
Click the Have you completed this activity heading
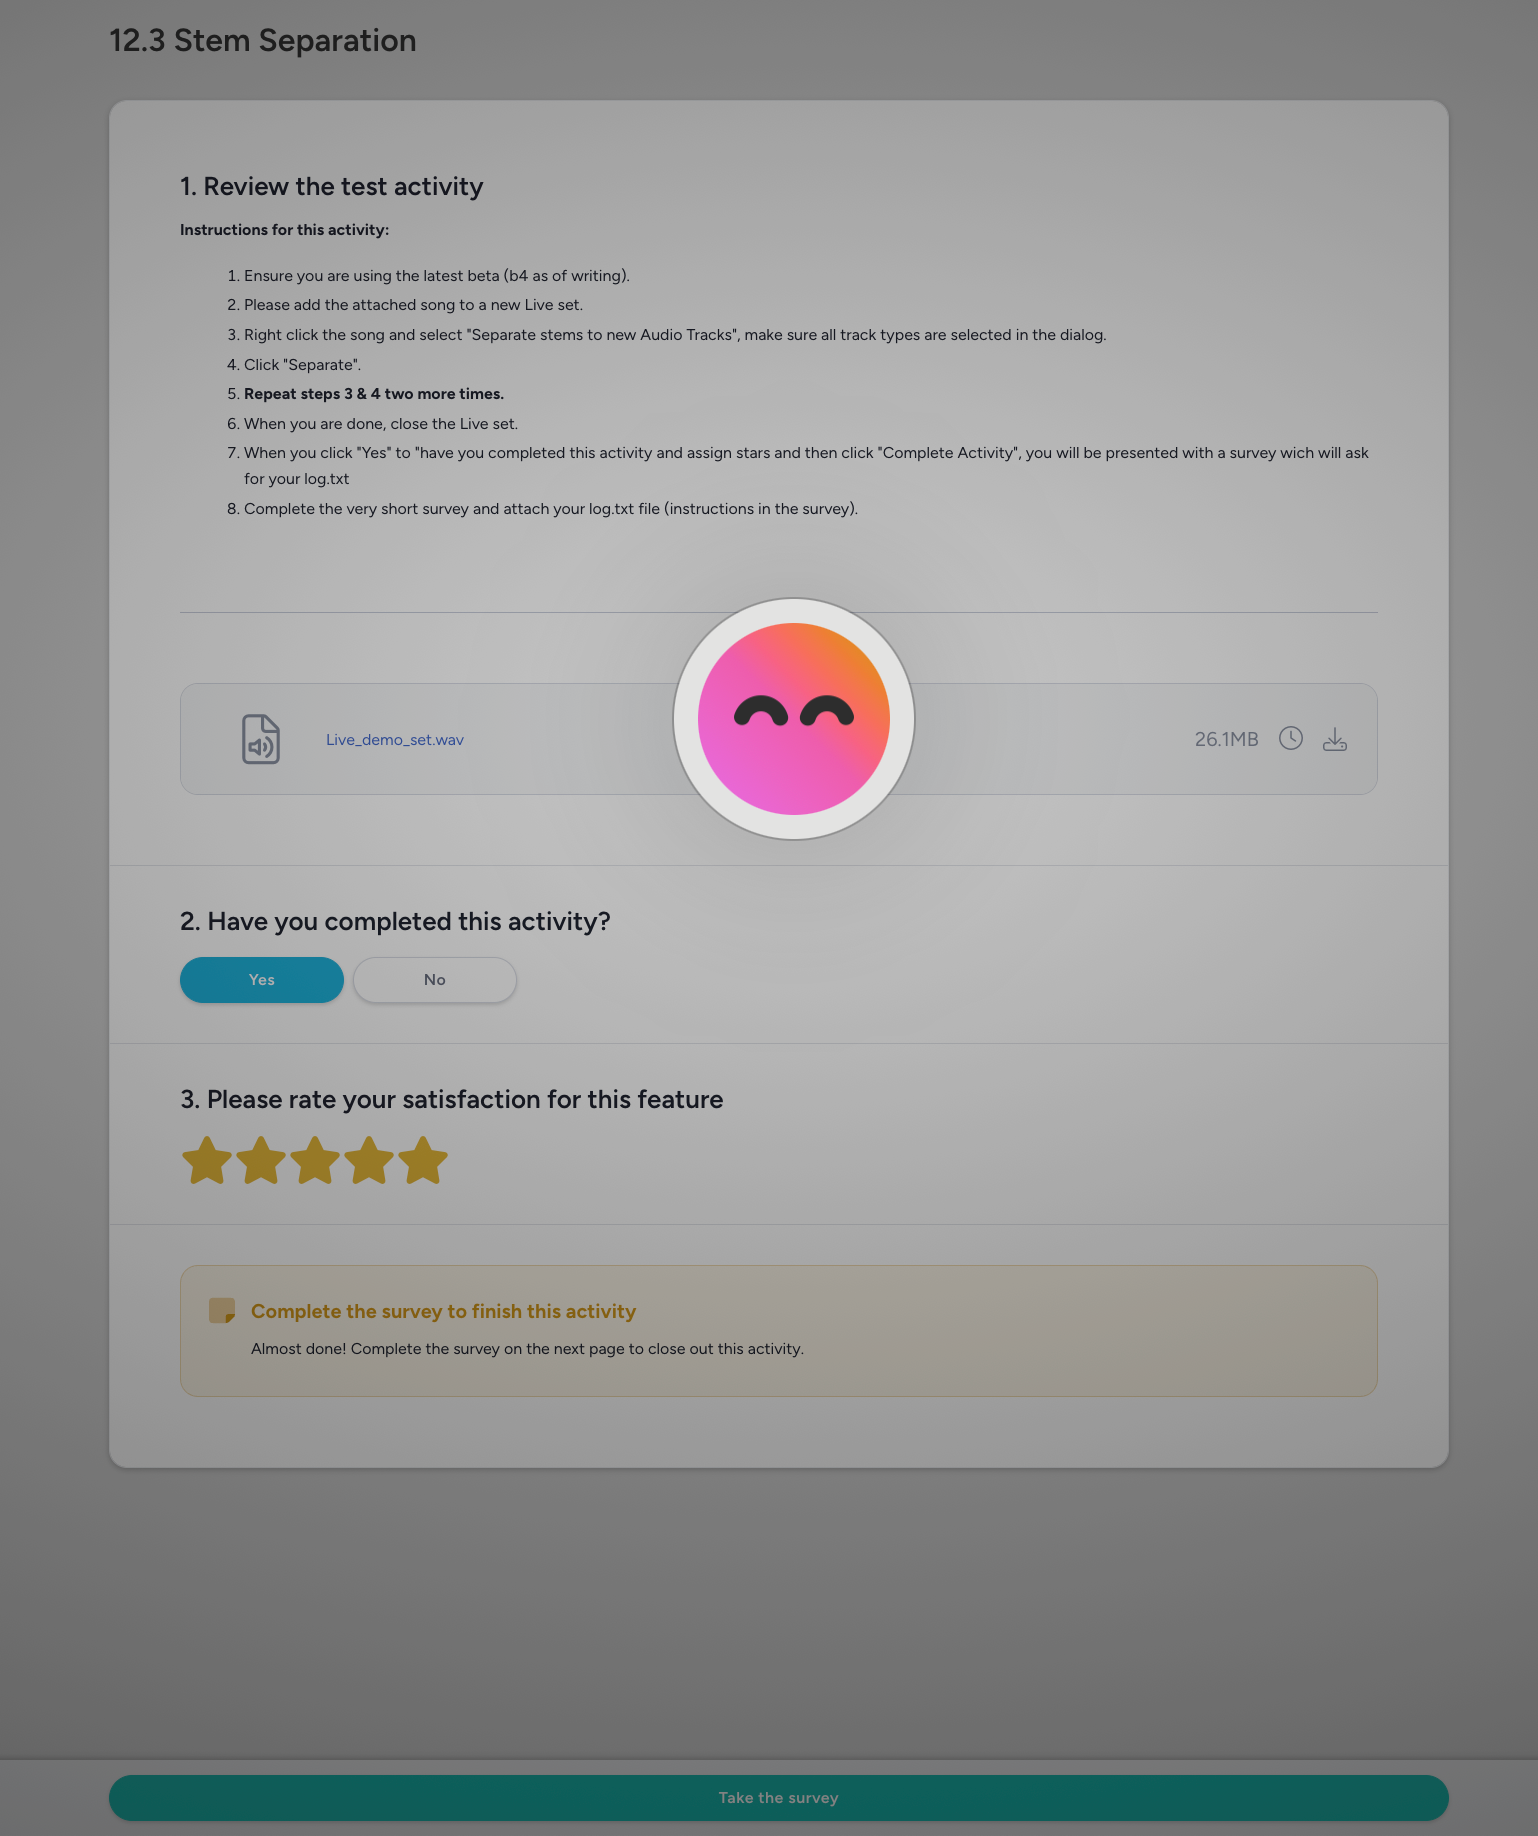(395, 922)
